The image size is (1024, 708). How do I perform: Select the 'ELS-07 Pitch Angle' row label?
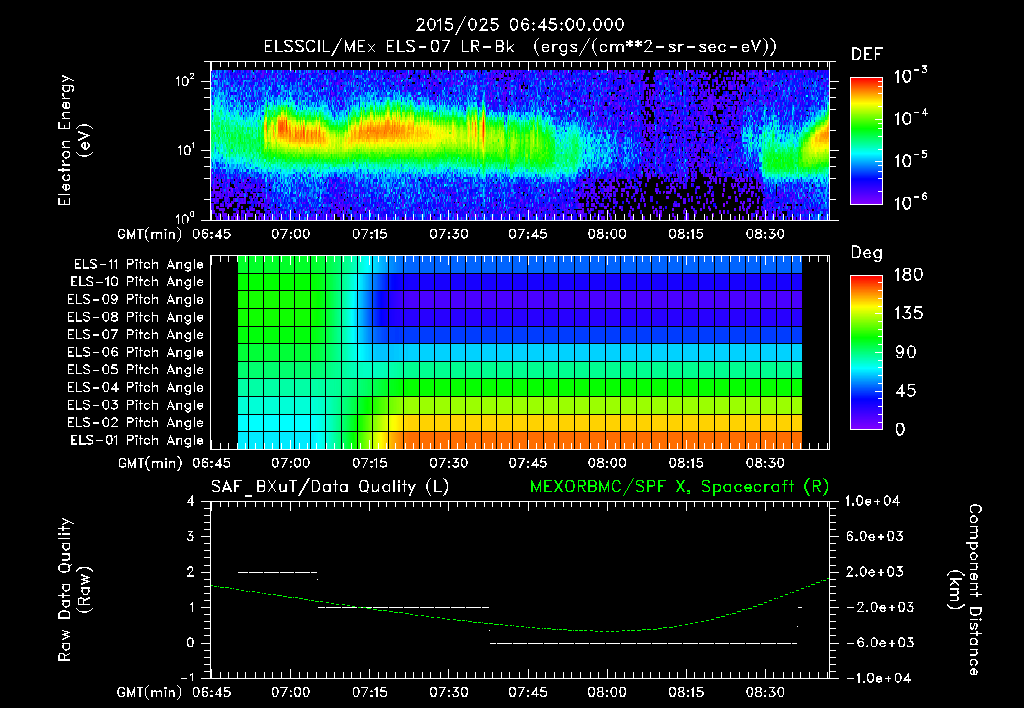136,334
